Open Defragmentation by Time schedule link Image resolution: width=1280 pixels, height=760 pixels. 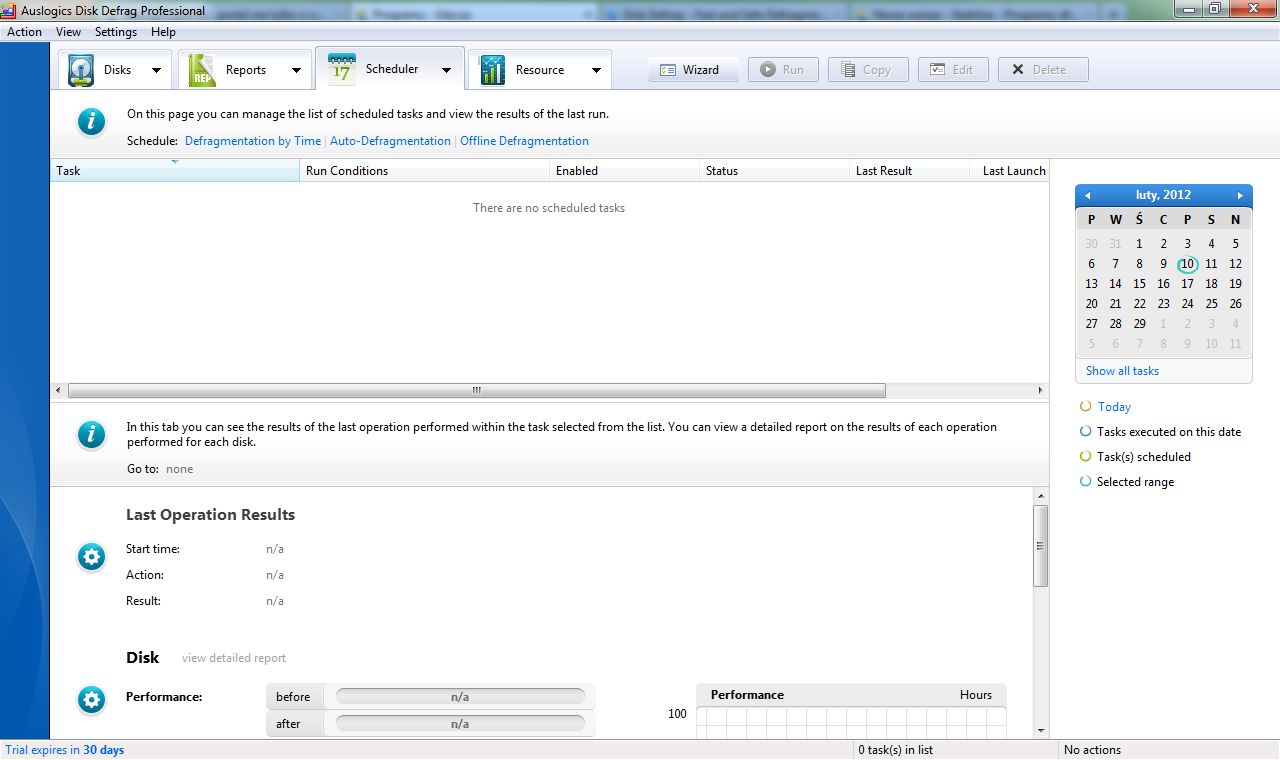pyautogui.click(x=253, y=141)
